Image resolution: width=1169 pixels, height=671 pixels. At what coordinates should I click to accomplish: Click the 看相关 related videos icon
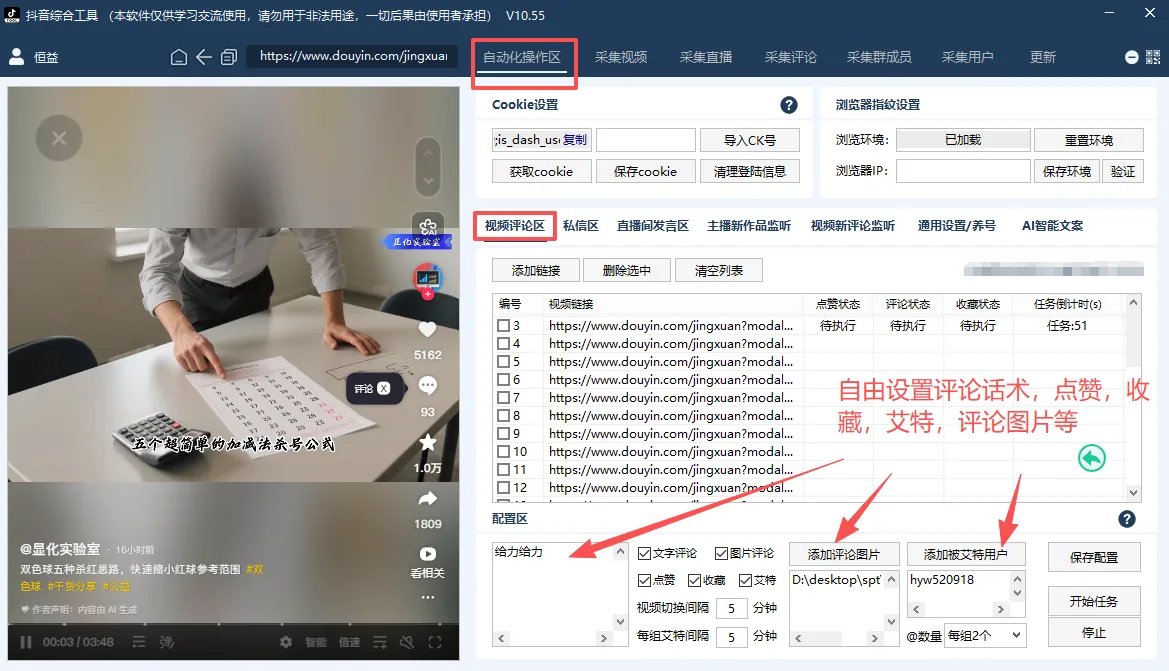428,554
